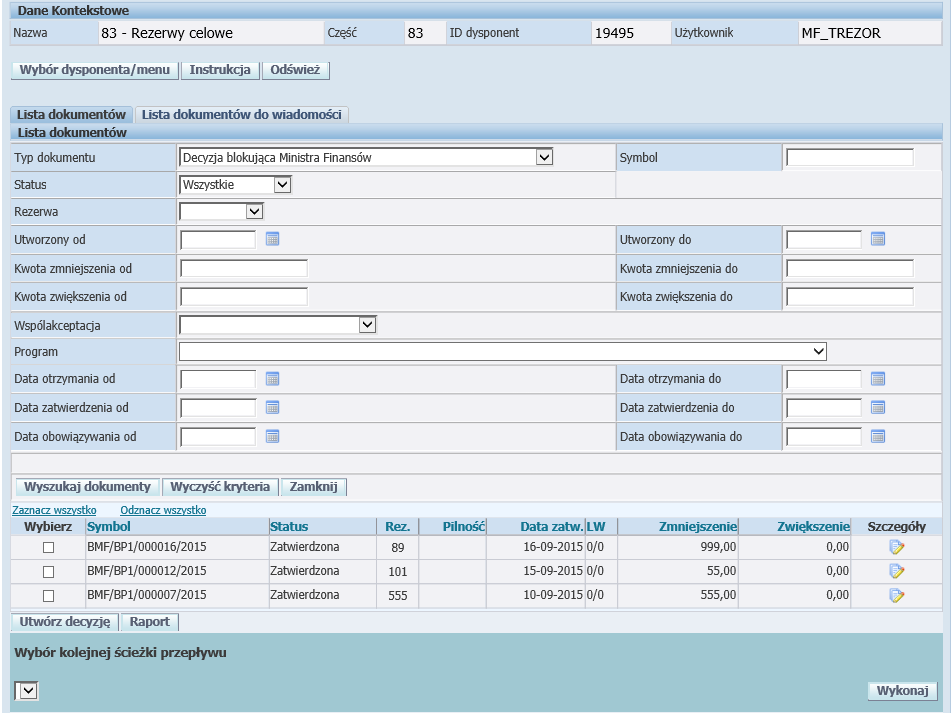Sort table by Rez. column header
951x713 pixels.
point(398,527)
